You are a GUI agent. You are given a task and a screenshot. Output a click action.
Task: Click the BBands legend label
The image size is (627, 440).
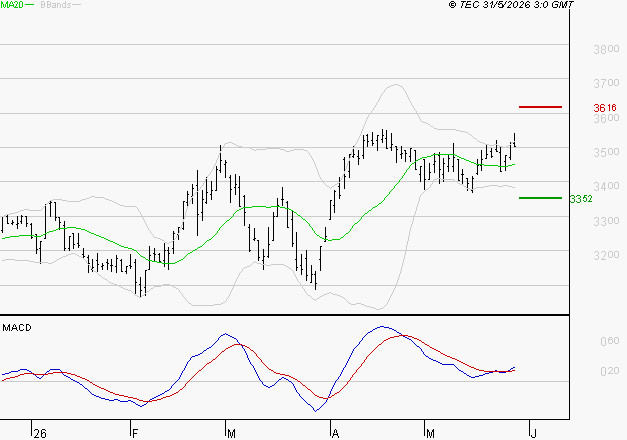pyautogui.click(x=56, y=5)
